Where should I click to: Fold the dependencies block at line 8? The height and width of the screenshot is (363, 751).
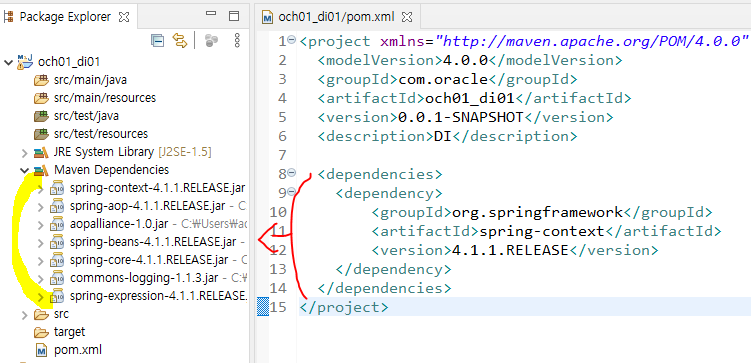(292, 173)
